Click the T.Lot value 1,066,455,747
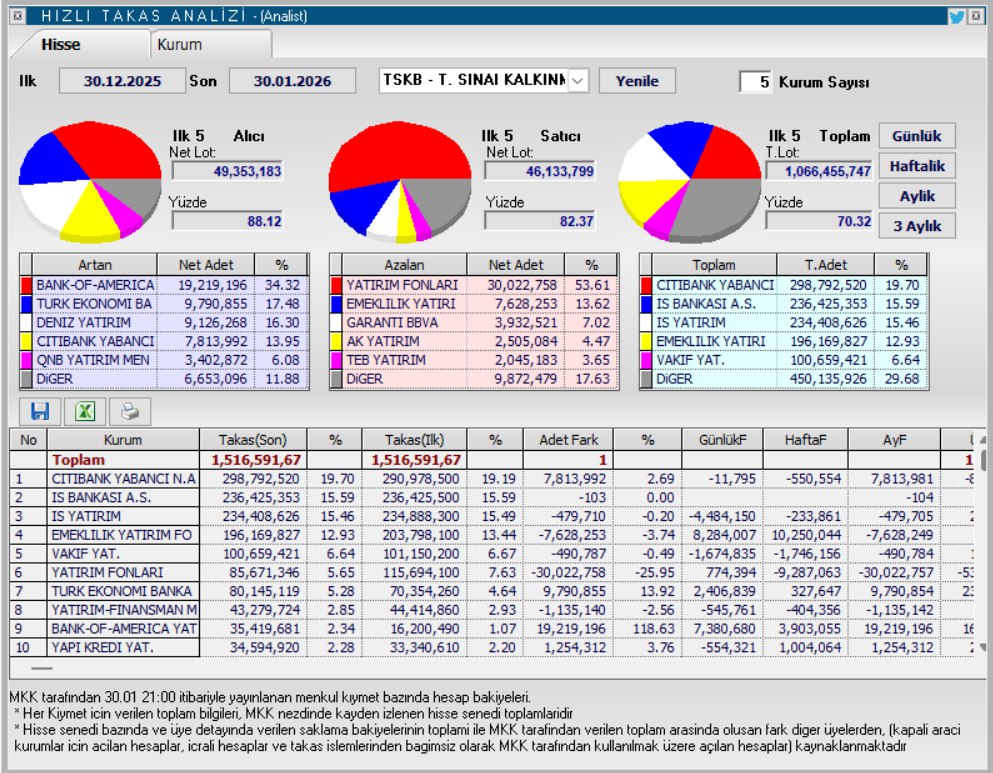Image resolution: width=993 pixels, height=773 pixels. pyautogui.click(x=819, y=171)
